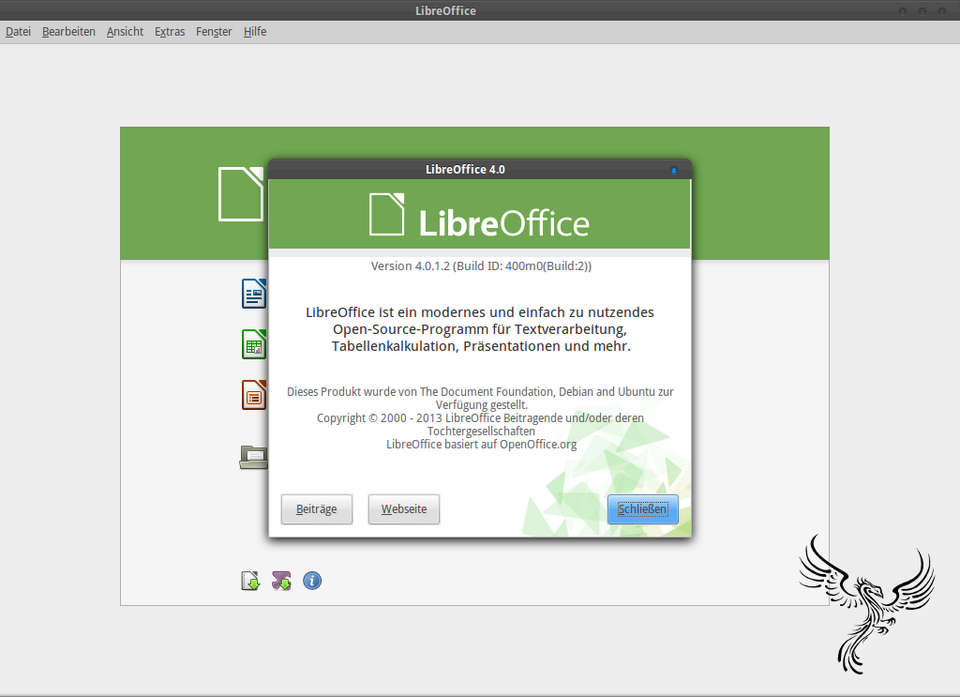Click the Impress presentation icon
This screenshot has height=697, width=960.
[x=253, y=395]
